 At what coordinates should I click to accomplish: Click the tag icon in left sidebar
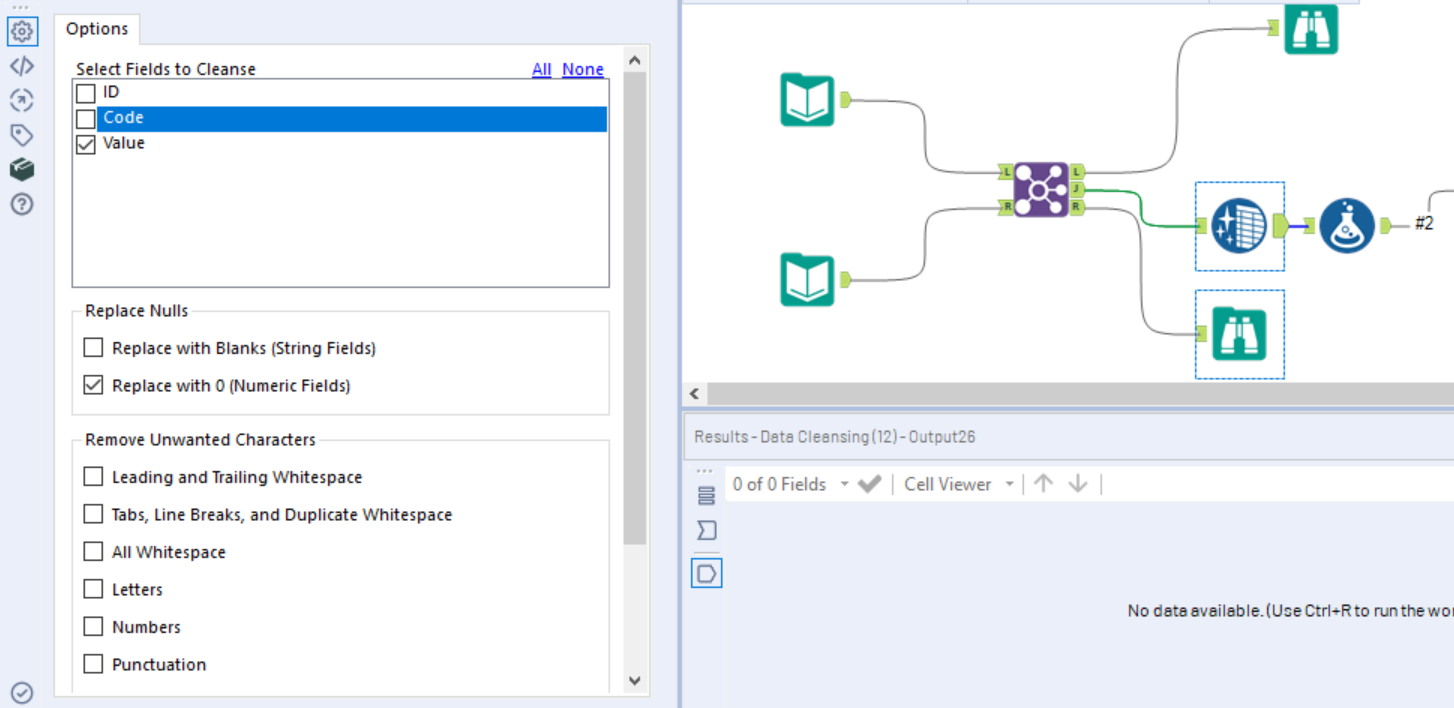[x=22, y=135]
